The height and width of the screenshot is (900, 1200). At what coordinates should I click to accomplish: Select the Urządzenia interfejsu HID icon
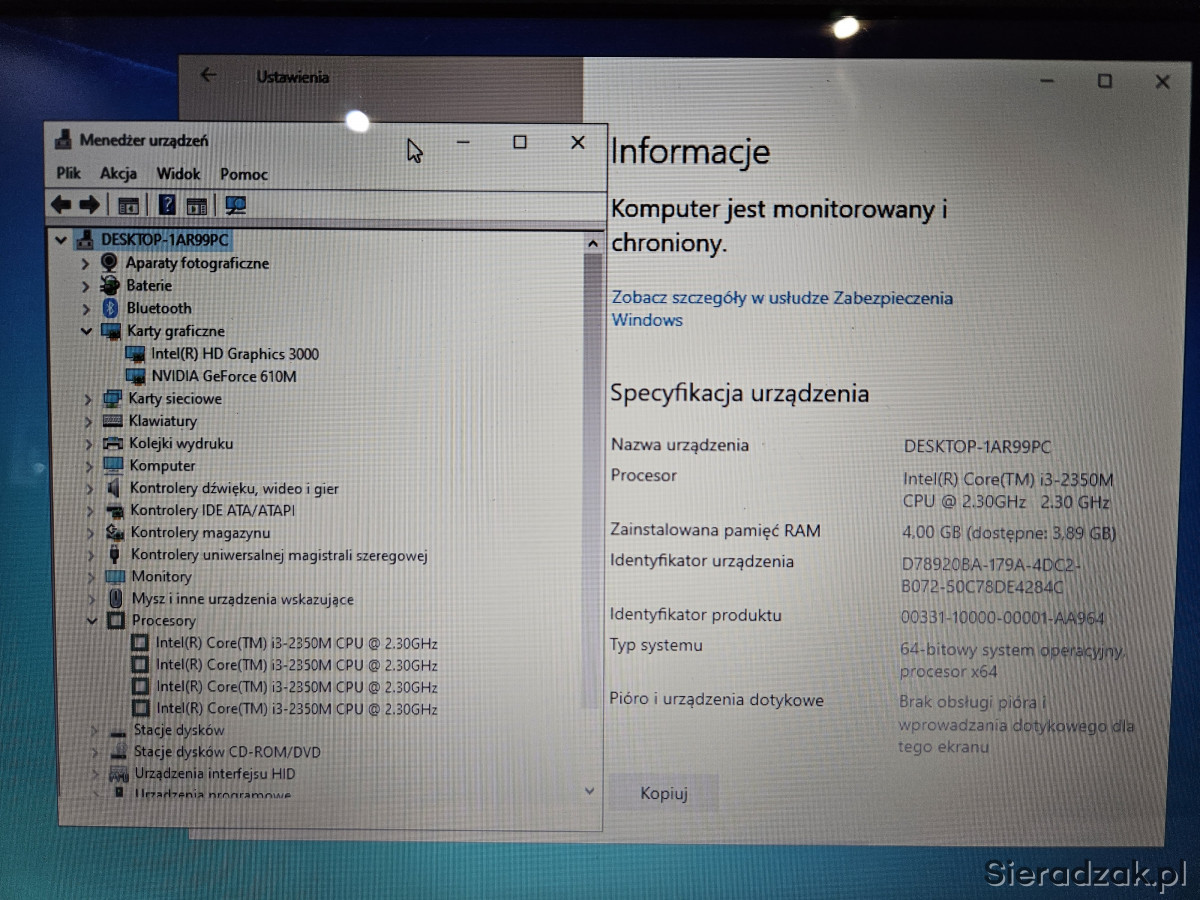pos(118,774)
